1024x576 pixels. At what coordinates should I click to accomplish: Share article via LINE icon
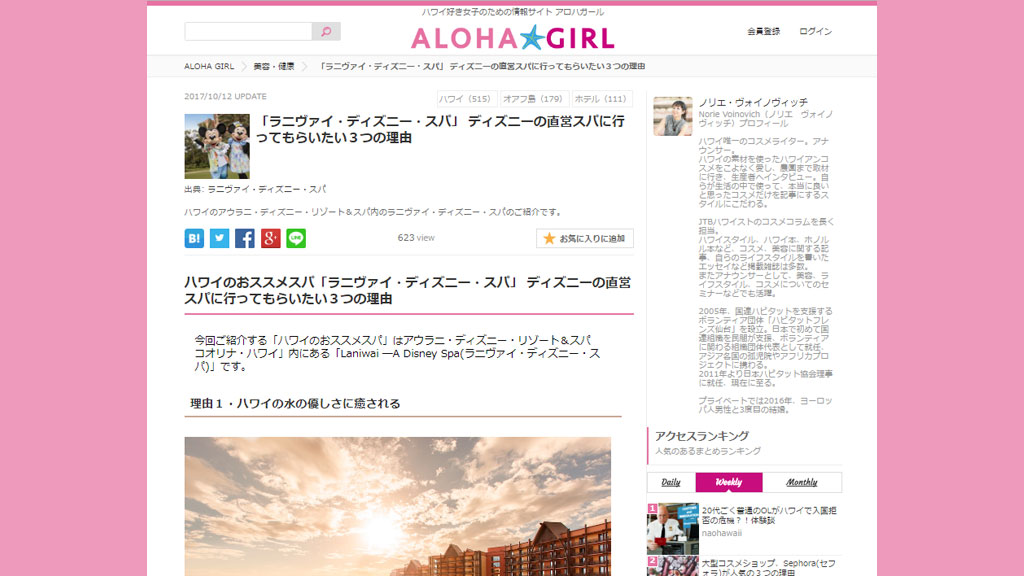296,238
